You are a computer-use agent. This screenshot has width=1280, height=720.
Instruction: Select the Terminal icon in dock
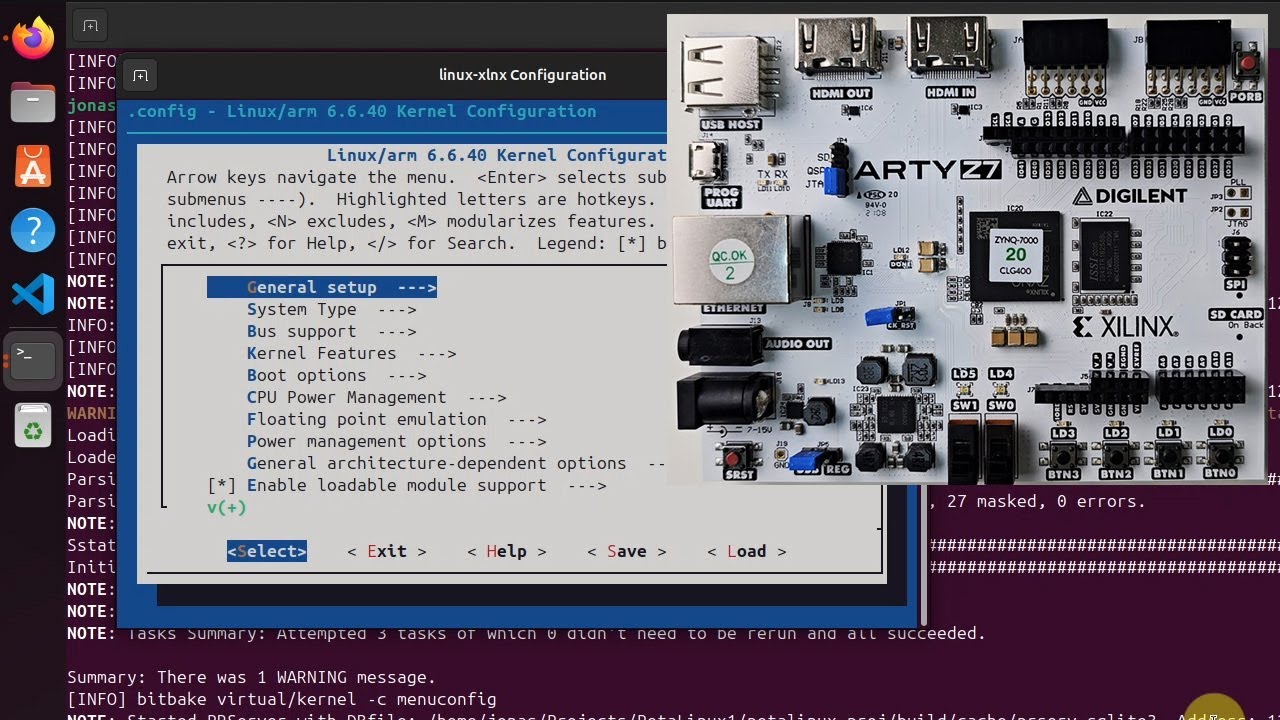tap(33, 359)
